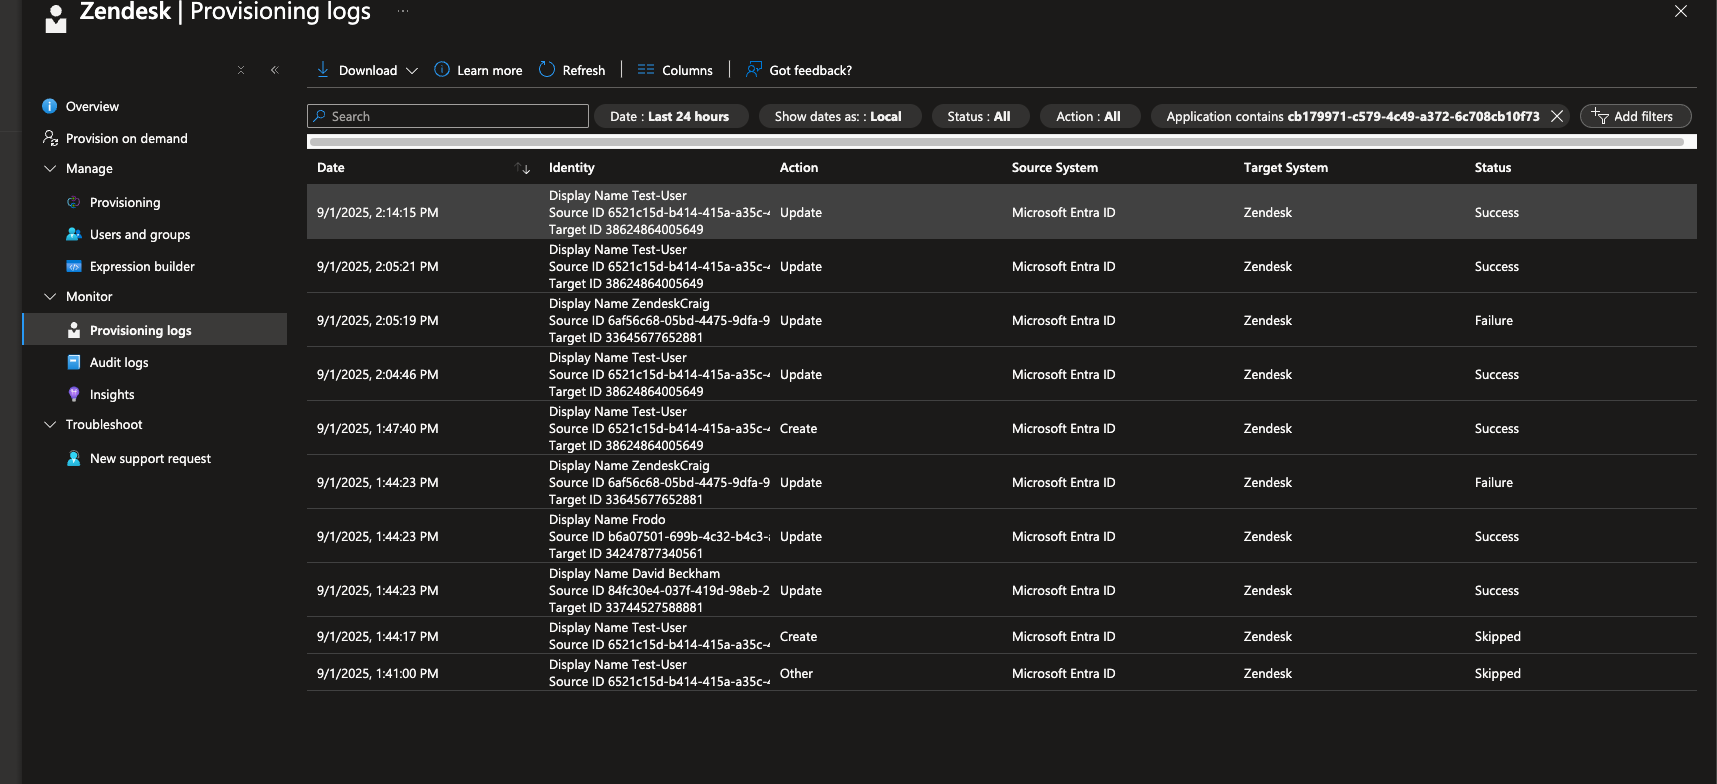Click the Refresh circular arrow icon
Viewport: 1717px width, 784px height.
click(547, 70)
